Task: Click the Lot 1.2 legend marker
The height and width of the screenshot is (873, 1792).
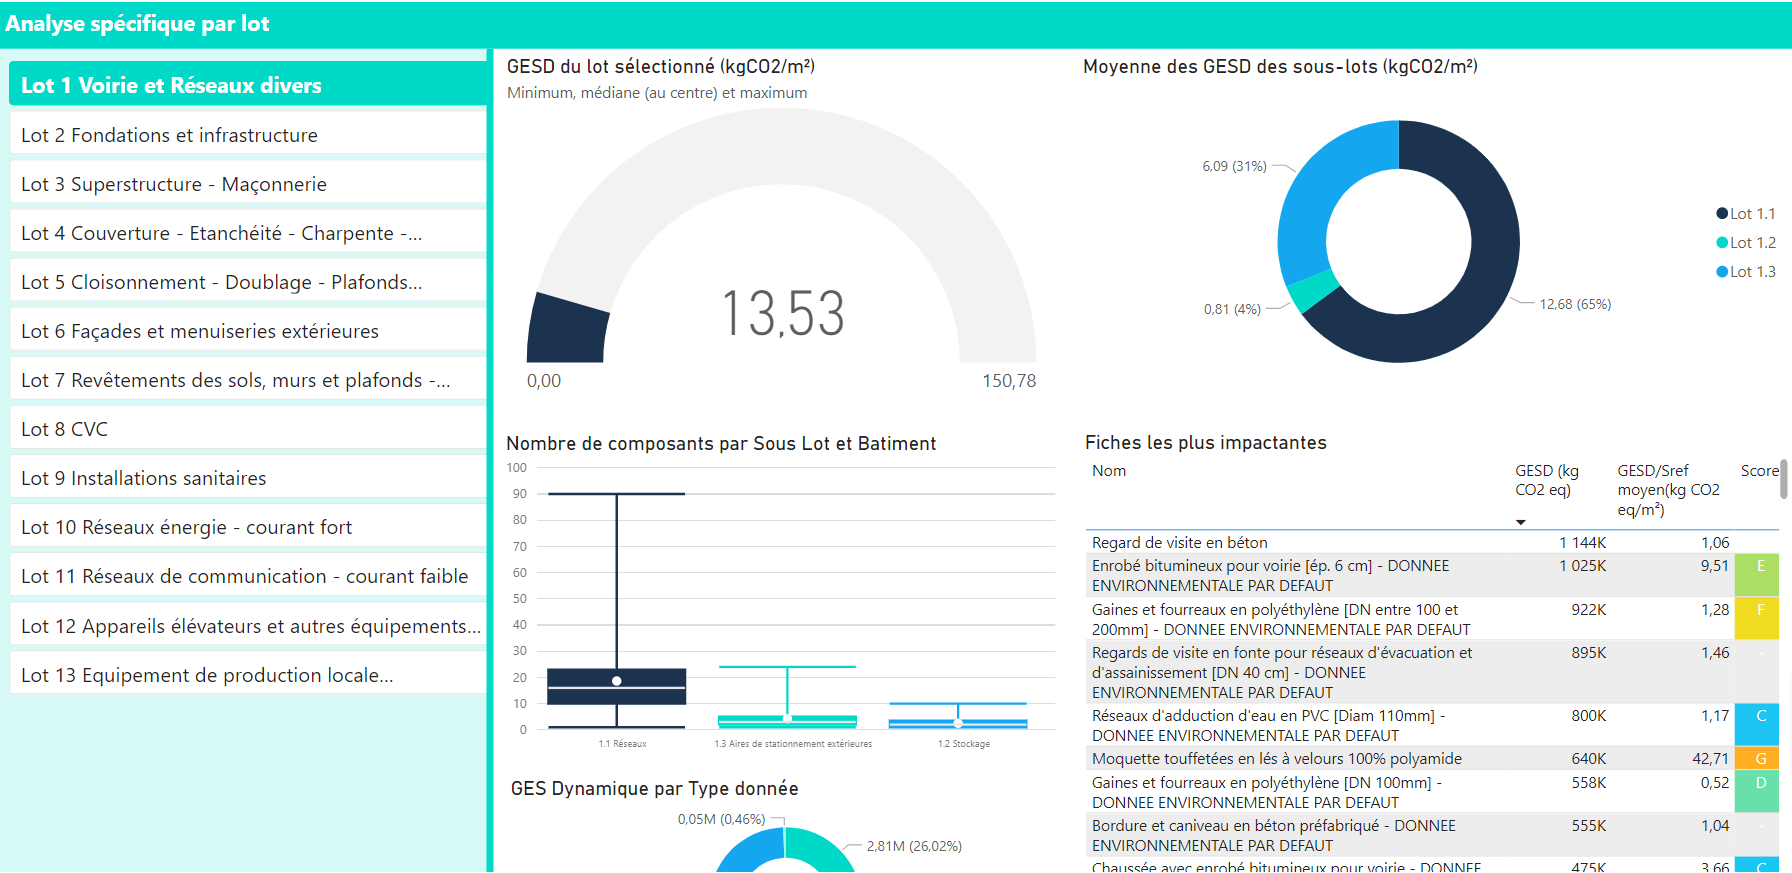Action: 1722,242
